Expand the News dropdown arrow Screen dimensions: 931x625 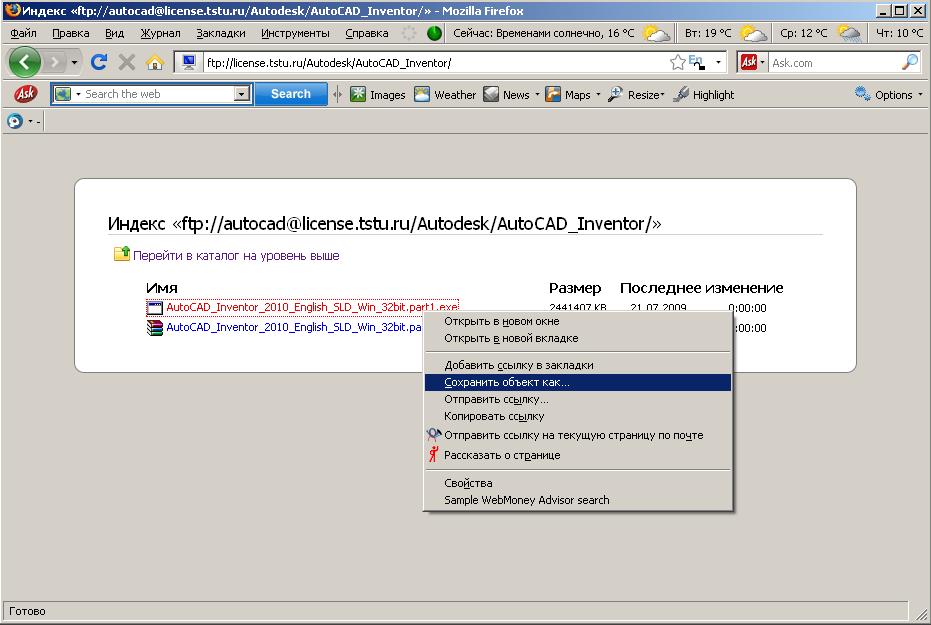[x=537, y=94]
